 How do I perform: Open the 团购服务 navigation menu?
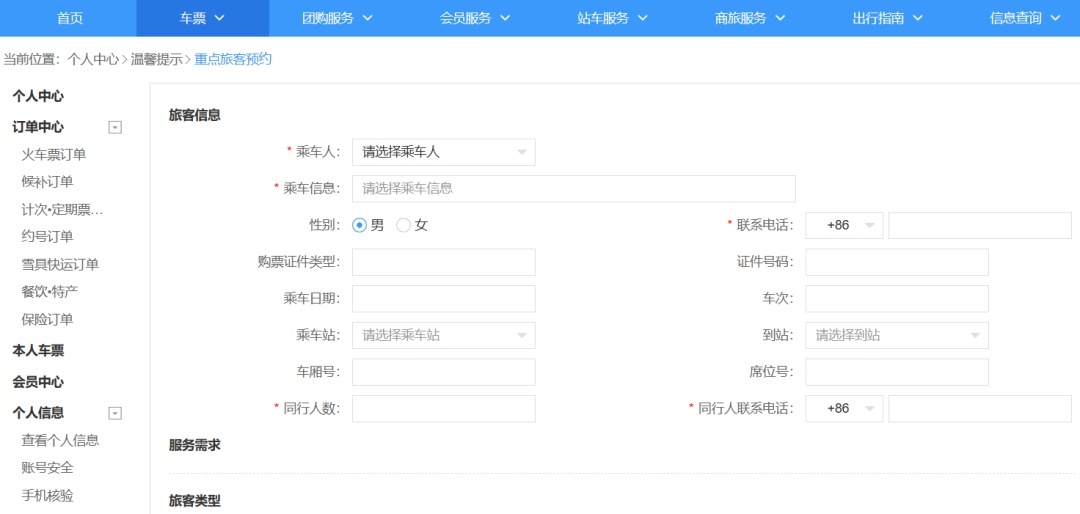pyautogui.click(x=337, y=18)
